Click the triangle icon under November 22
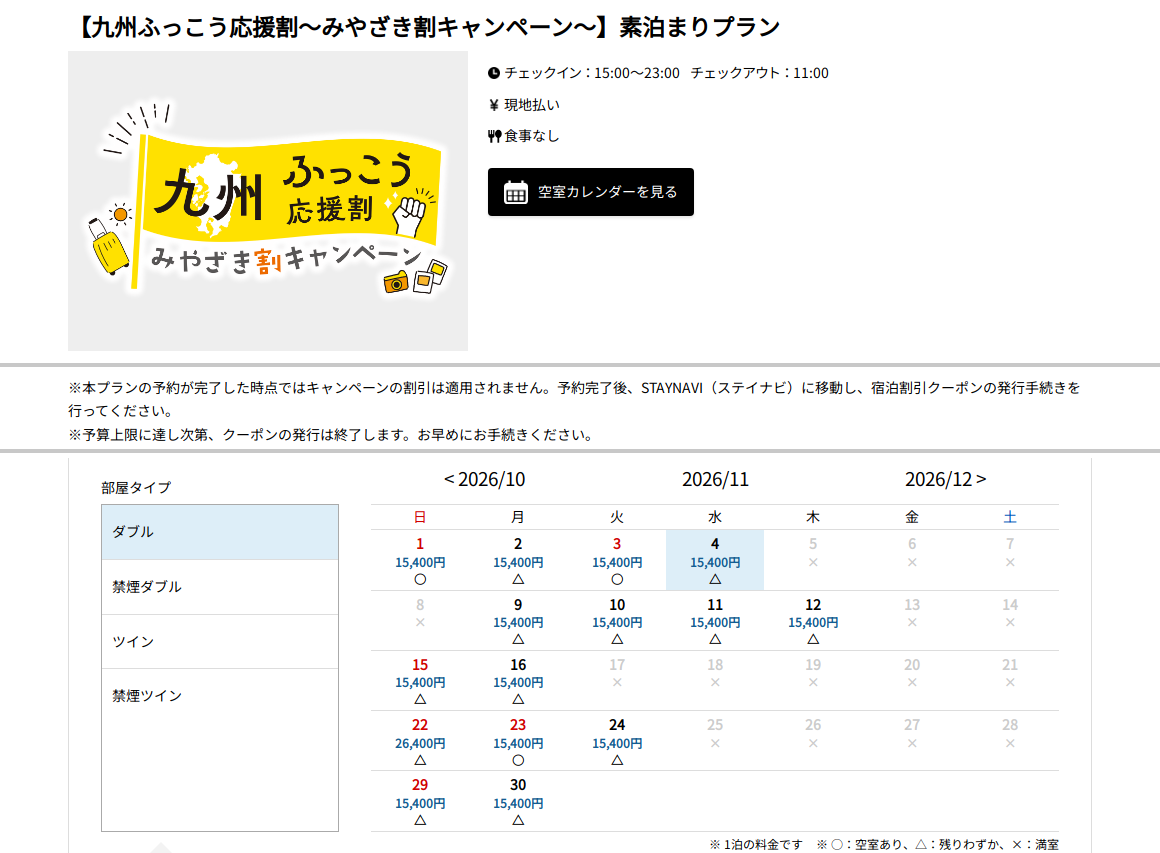 pyautogui.click(x=420, y=760)
